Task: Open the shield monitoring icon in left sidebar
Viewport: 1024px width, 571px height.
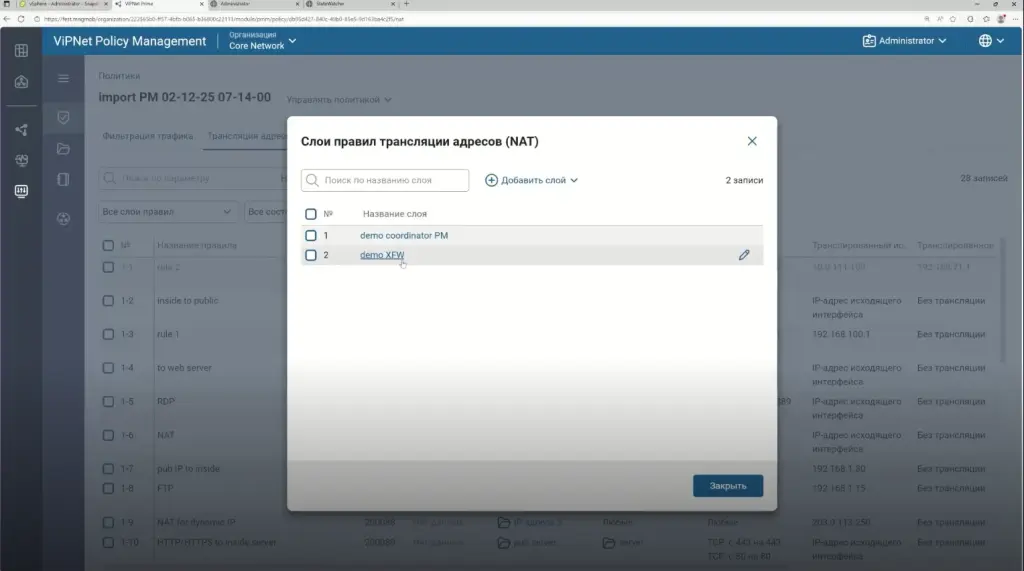Action: [22, 160]
